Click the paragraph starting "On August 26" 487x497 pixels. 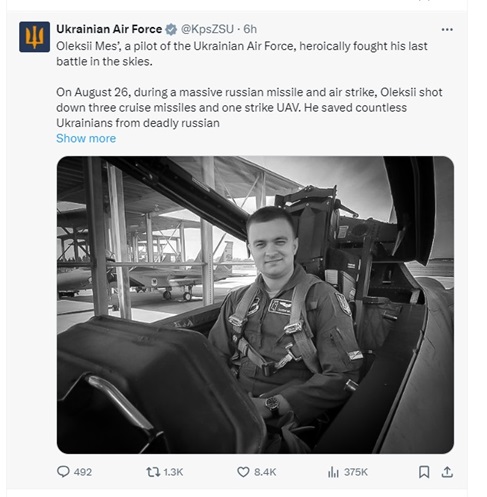249,107
